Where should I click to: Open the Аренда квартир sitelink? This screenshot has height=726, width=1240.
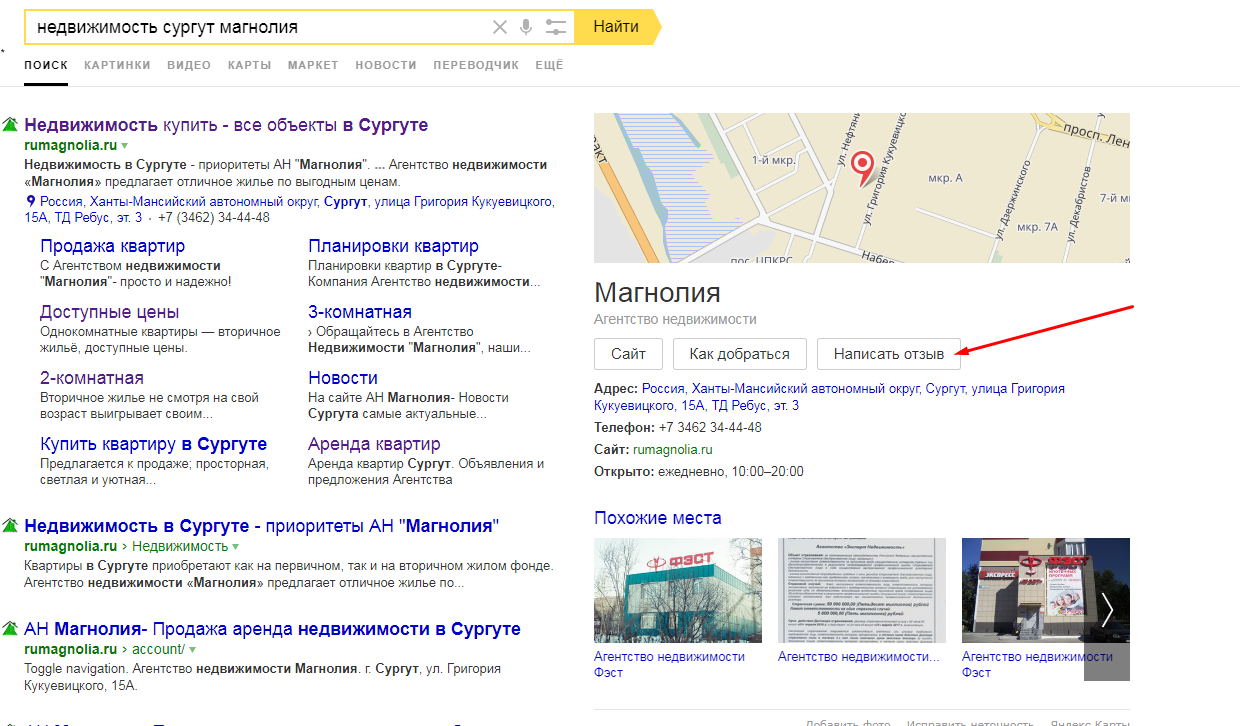coord(374,444)
